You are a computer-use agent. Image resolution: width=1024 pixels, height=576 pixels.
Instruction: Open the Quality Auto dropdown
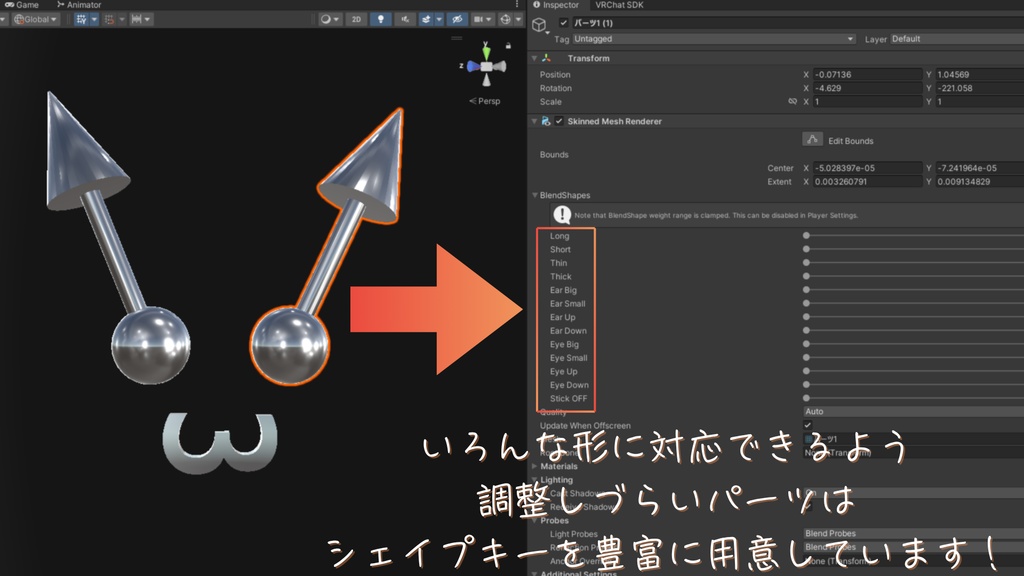tap(913, 411)
